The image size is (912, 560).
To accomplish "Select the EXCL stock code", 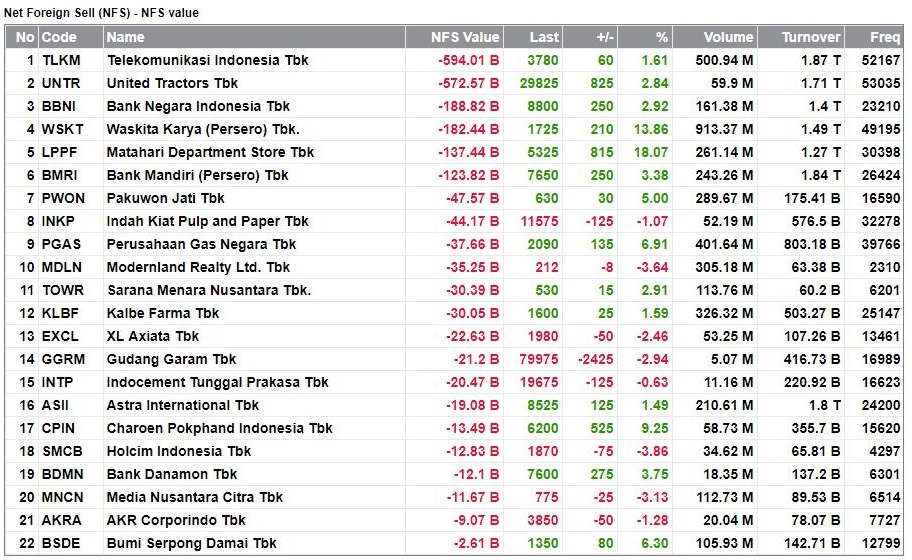I will point(60,336).
